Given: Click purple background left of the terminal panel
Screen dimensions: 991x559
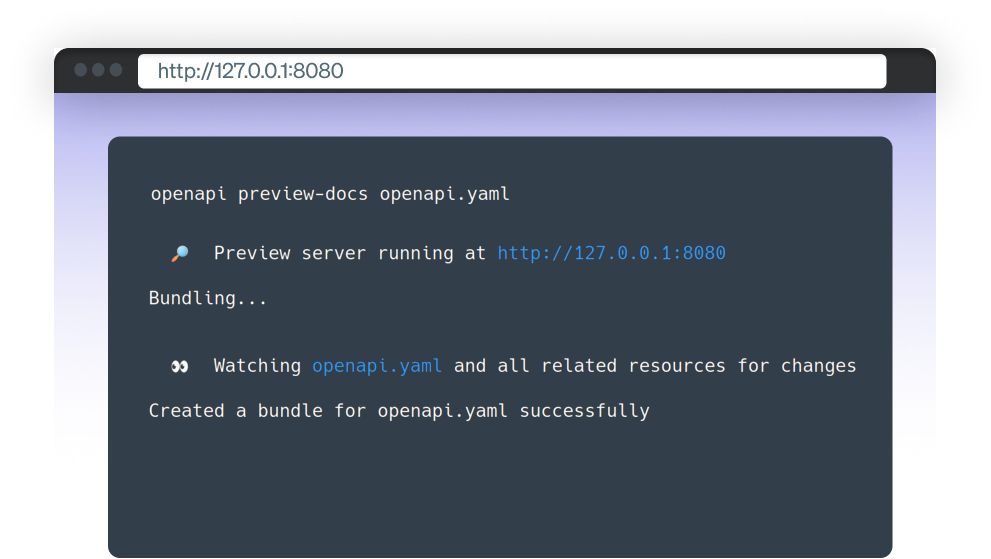Looking at the screenshot, I should [x=80, y=300].
